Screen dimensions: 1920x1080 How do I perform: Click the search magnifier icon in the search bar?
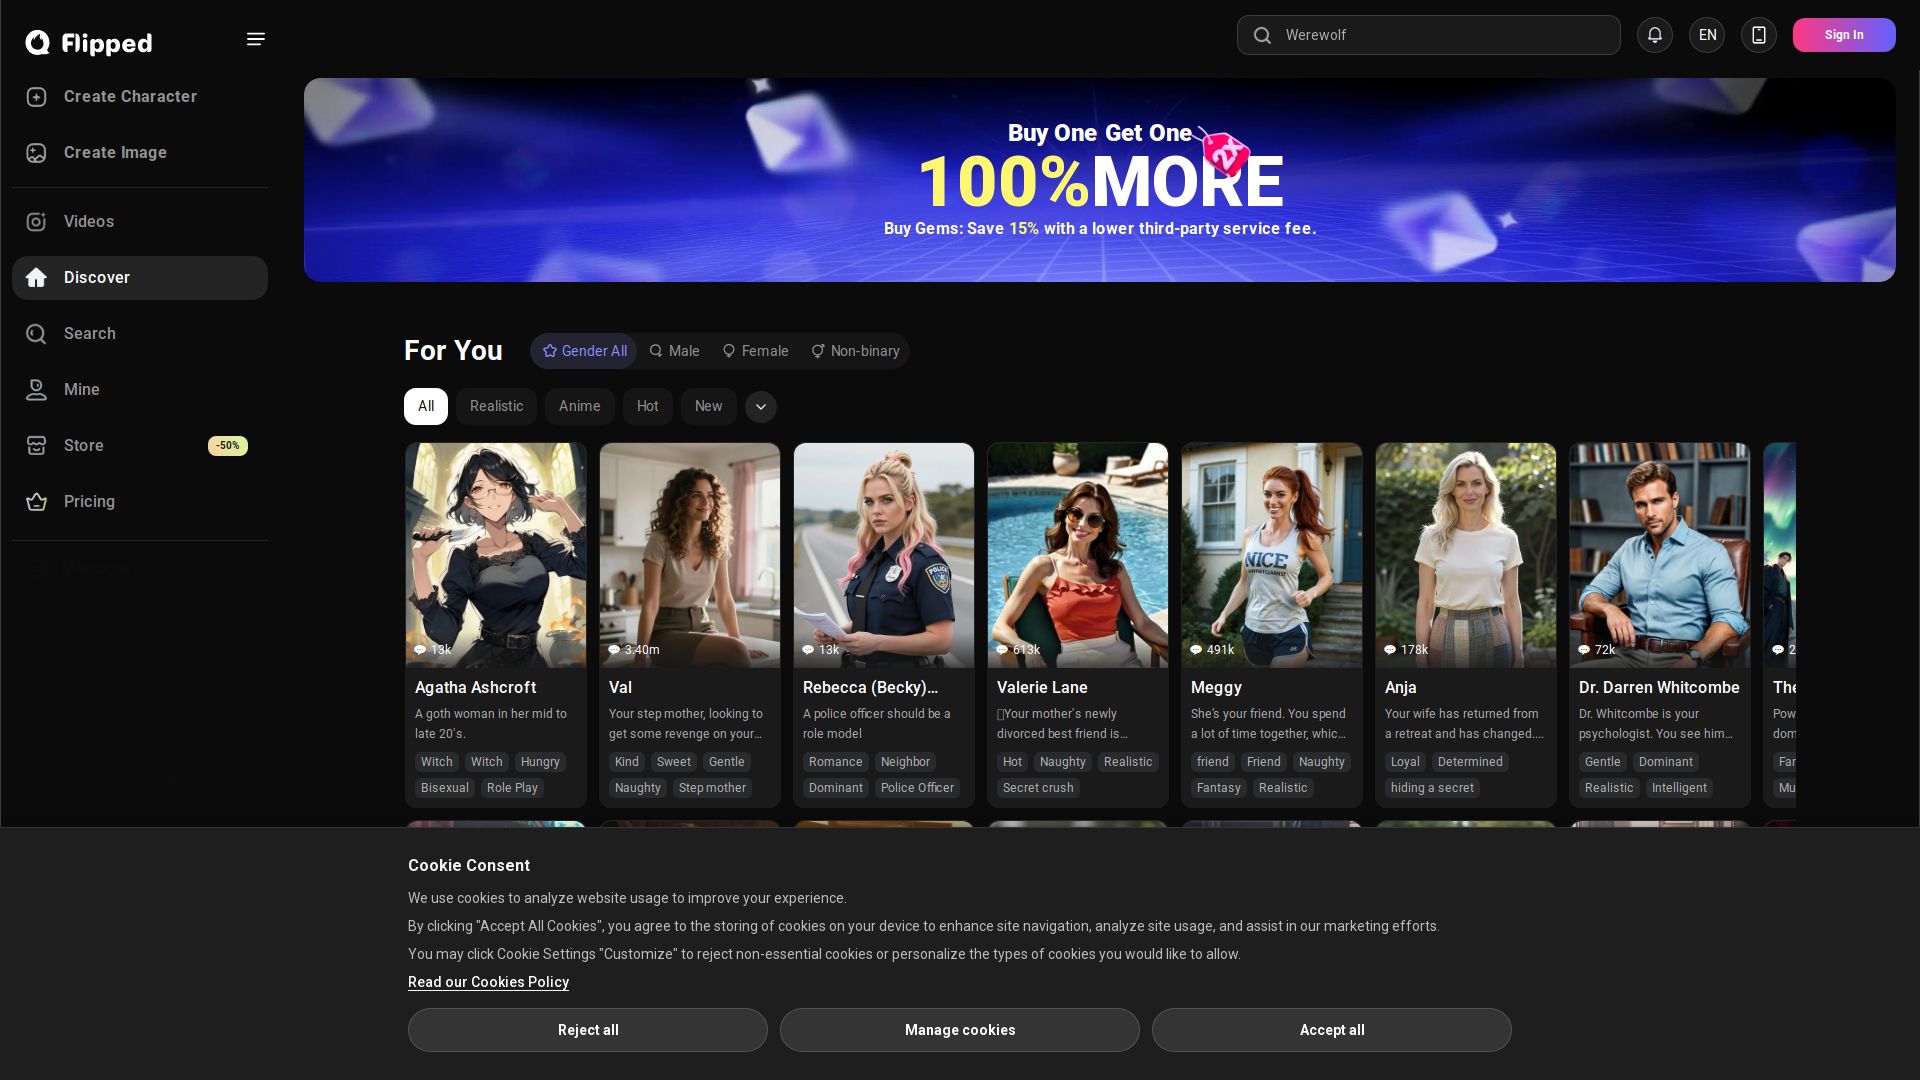tap(1262, 35)
